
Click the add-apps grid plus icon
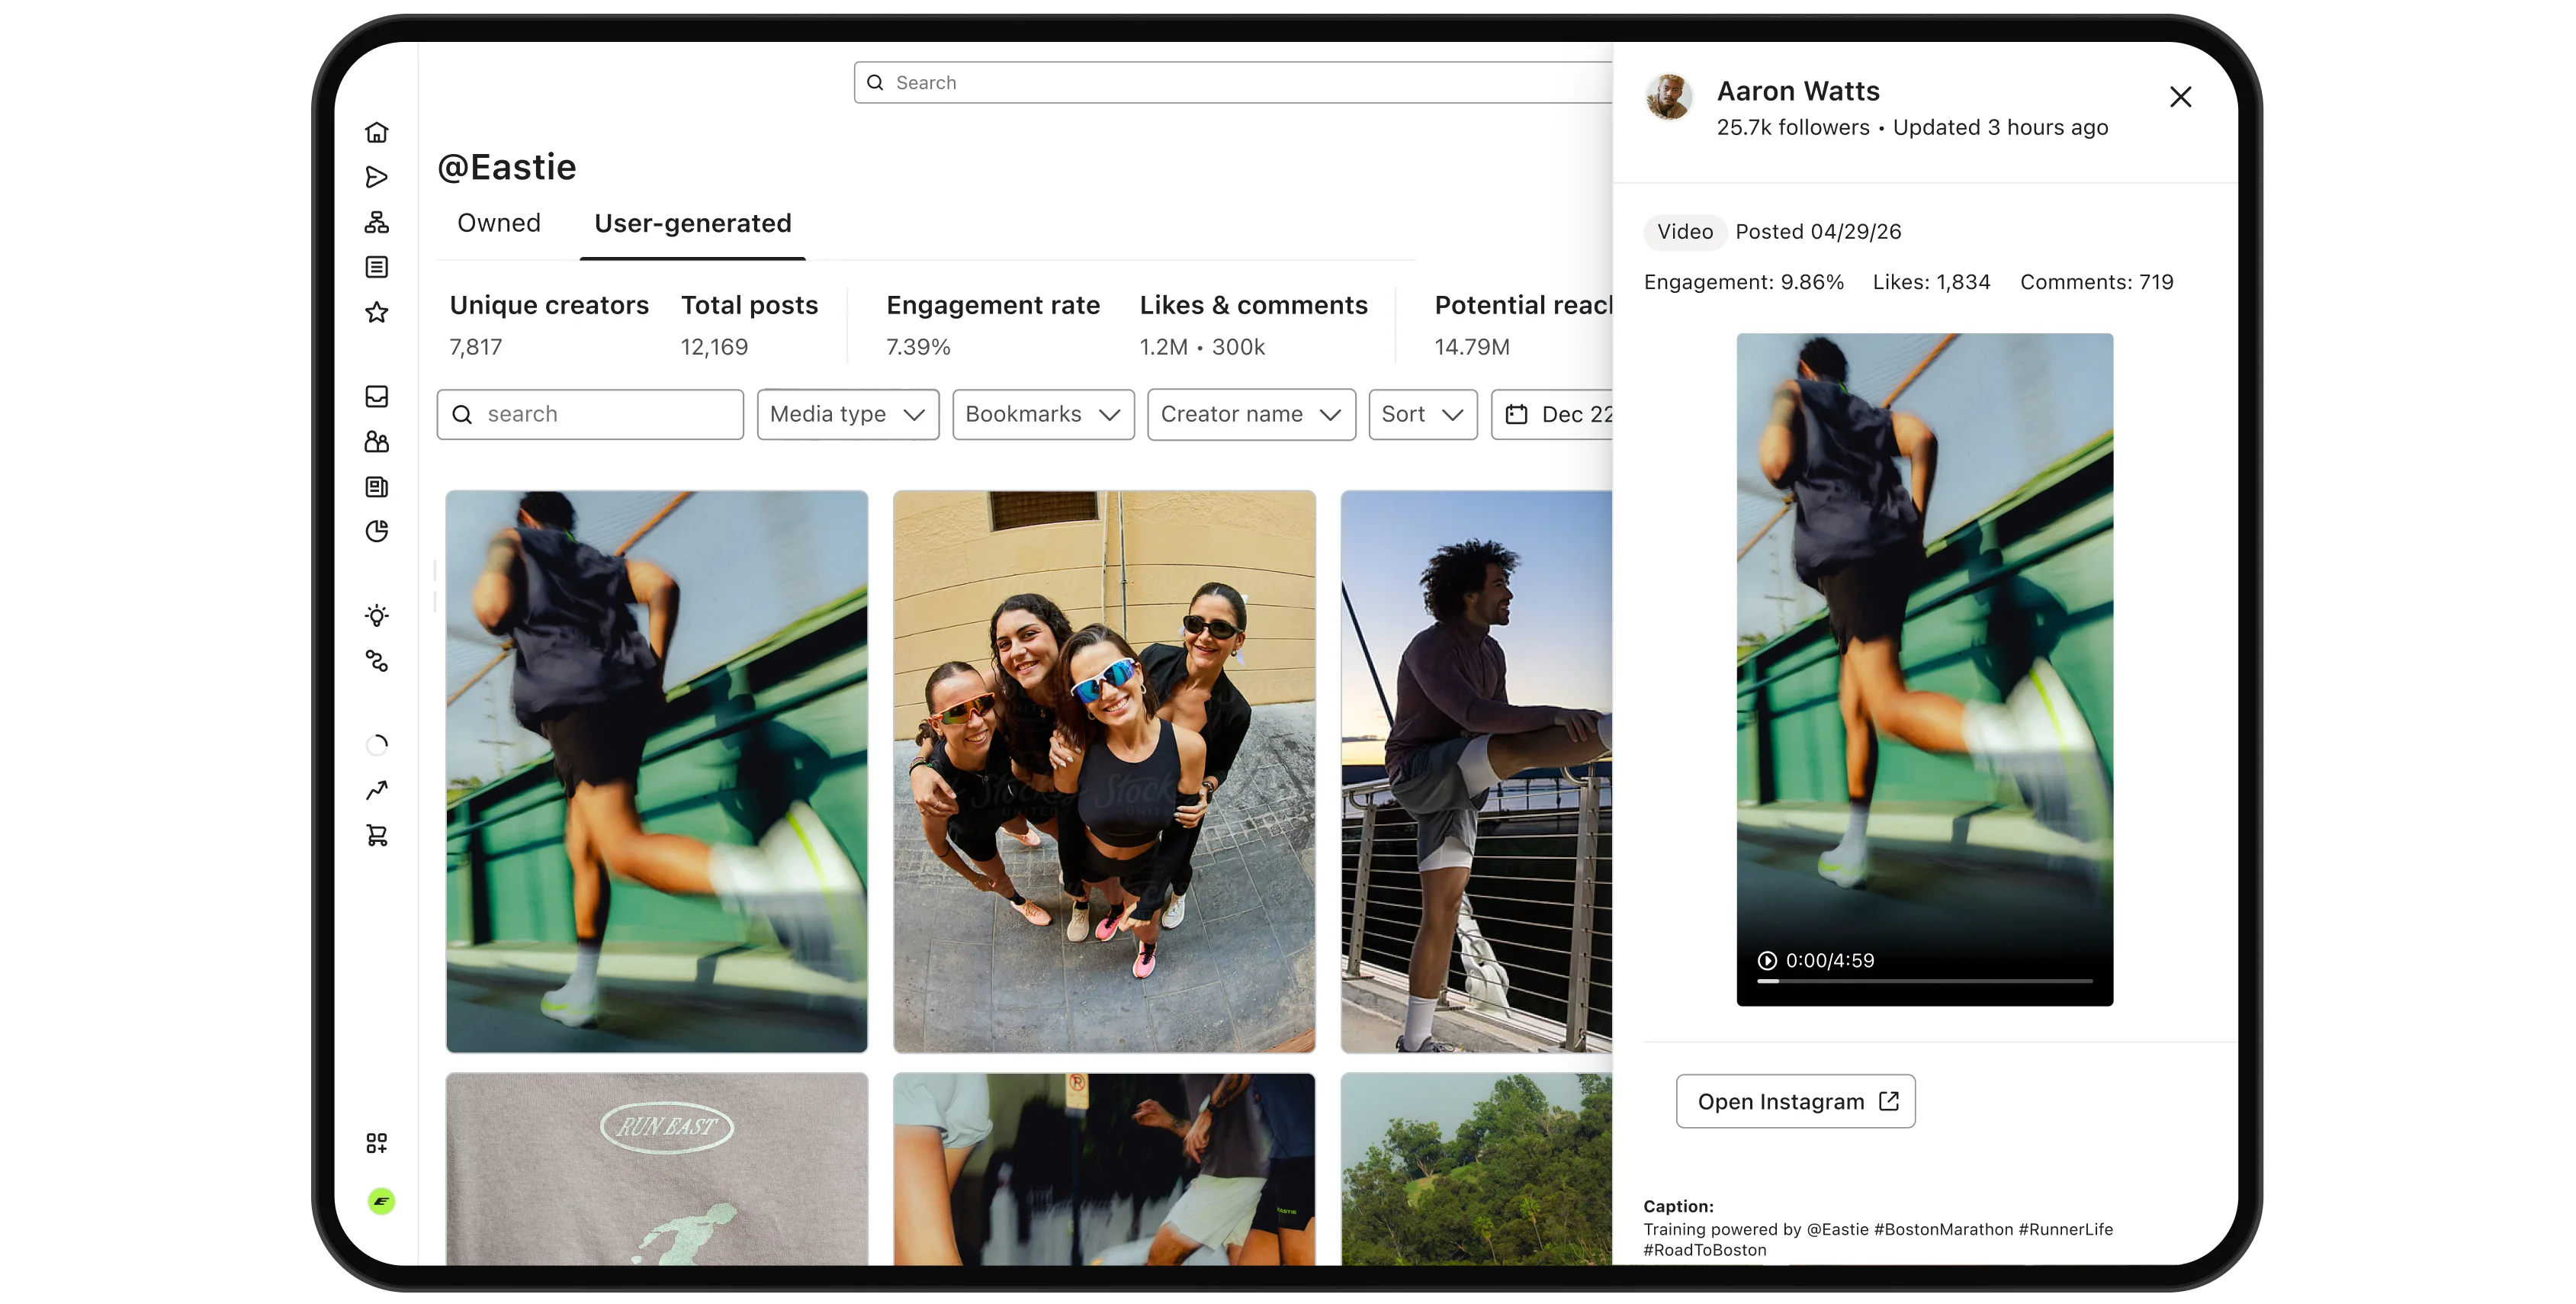click(376, 1143)
